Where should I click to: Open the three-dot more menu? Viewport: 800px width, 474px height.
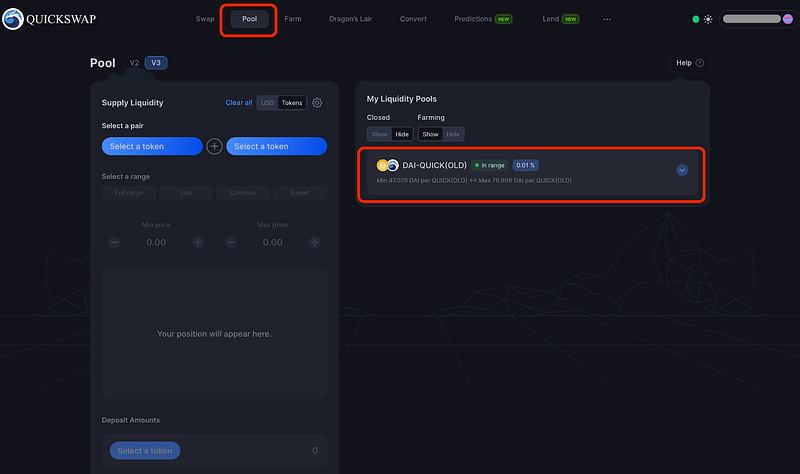coord(607,19)
